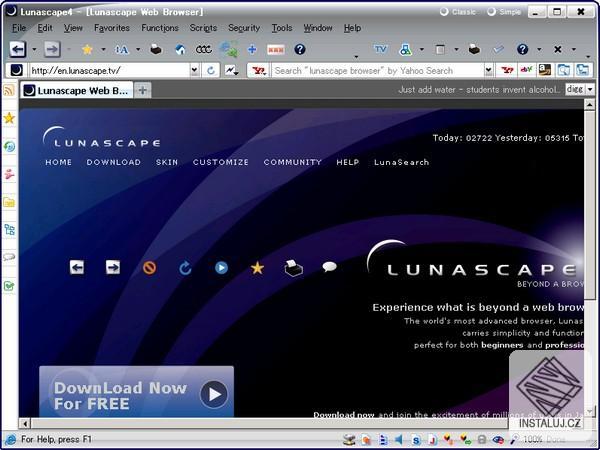Click the Yahoo Search input field
600x450 pixels.
(x=378, y=70)
